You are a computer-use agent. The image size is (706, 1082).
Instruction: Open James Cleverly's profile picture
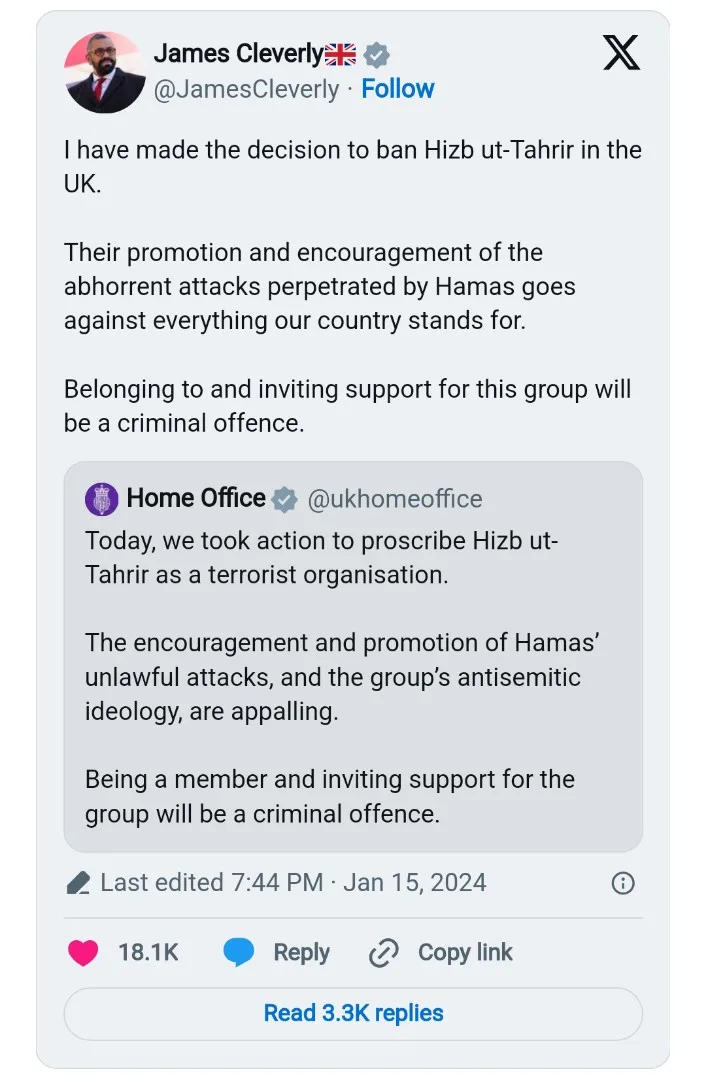coord(104,72)
